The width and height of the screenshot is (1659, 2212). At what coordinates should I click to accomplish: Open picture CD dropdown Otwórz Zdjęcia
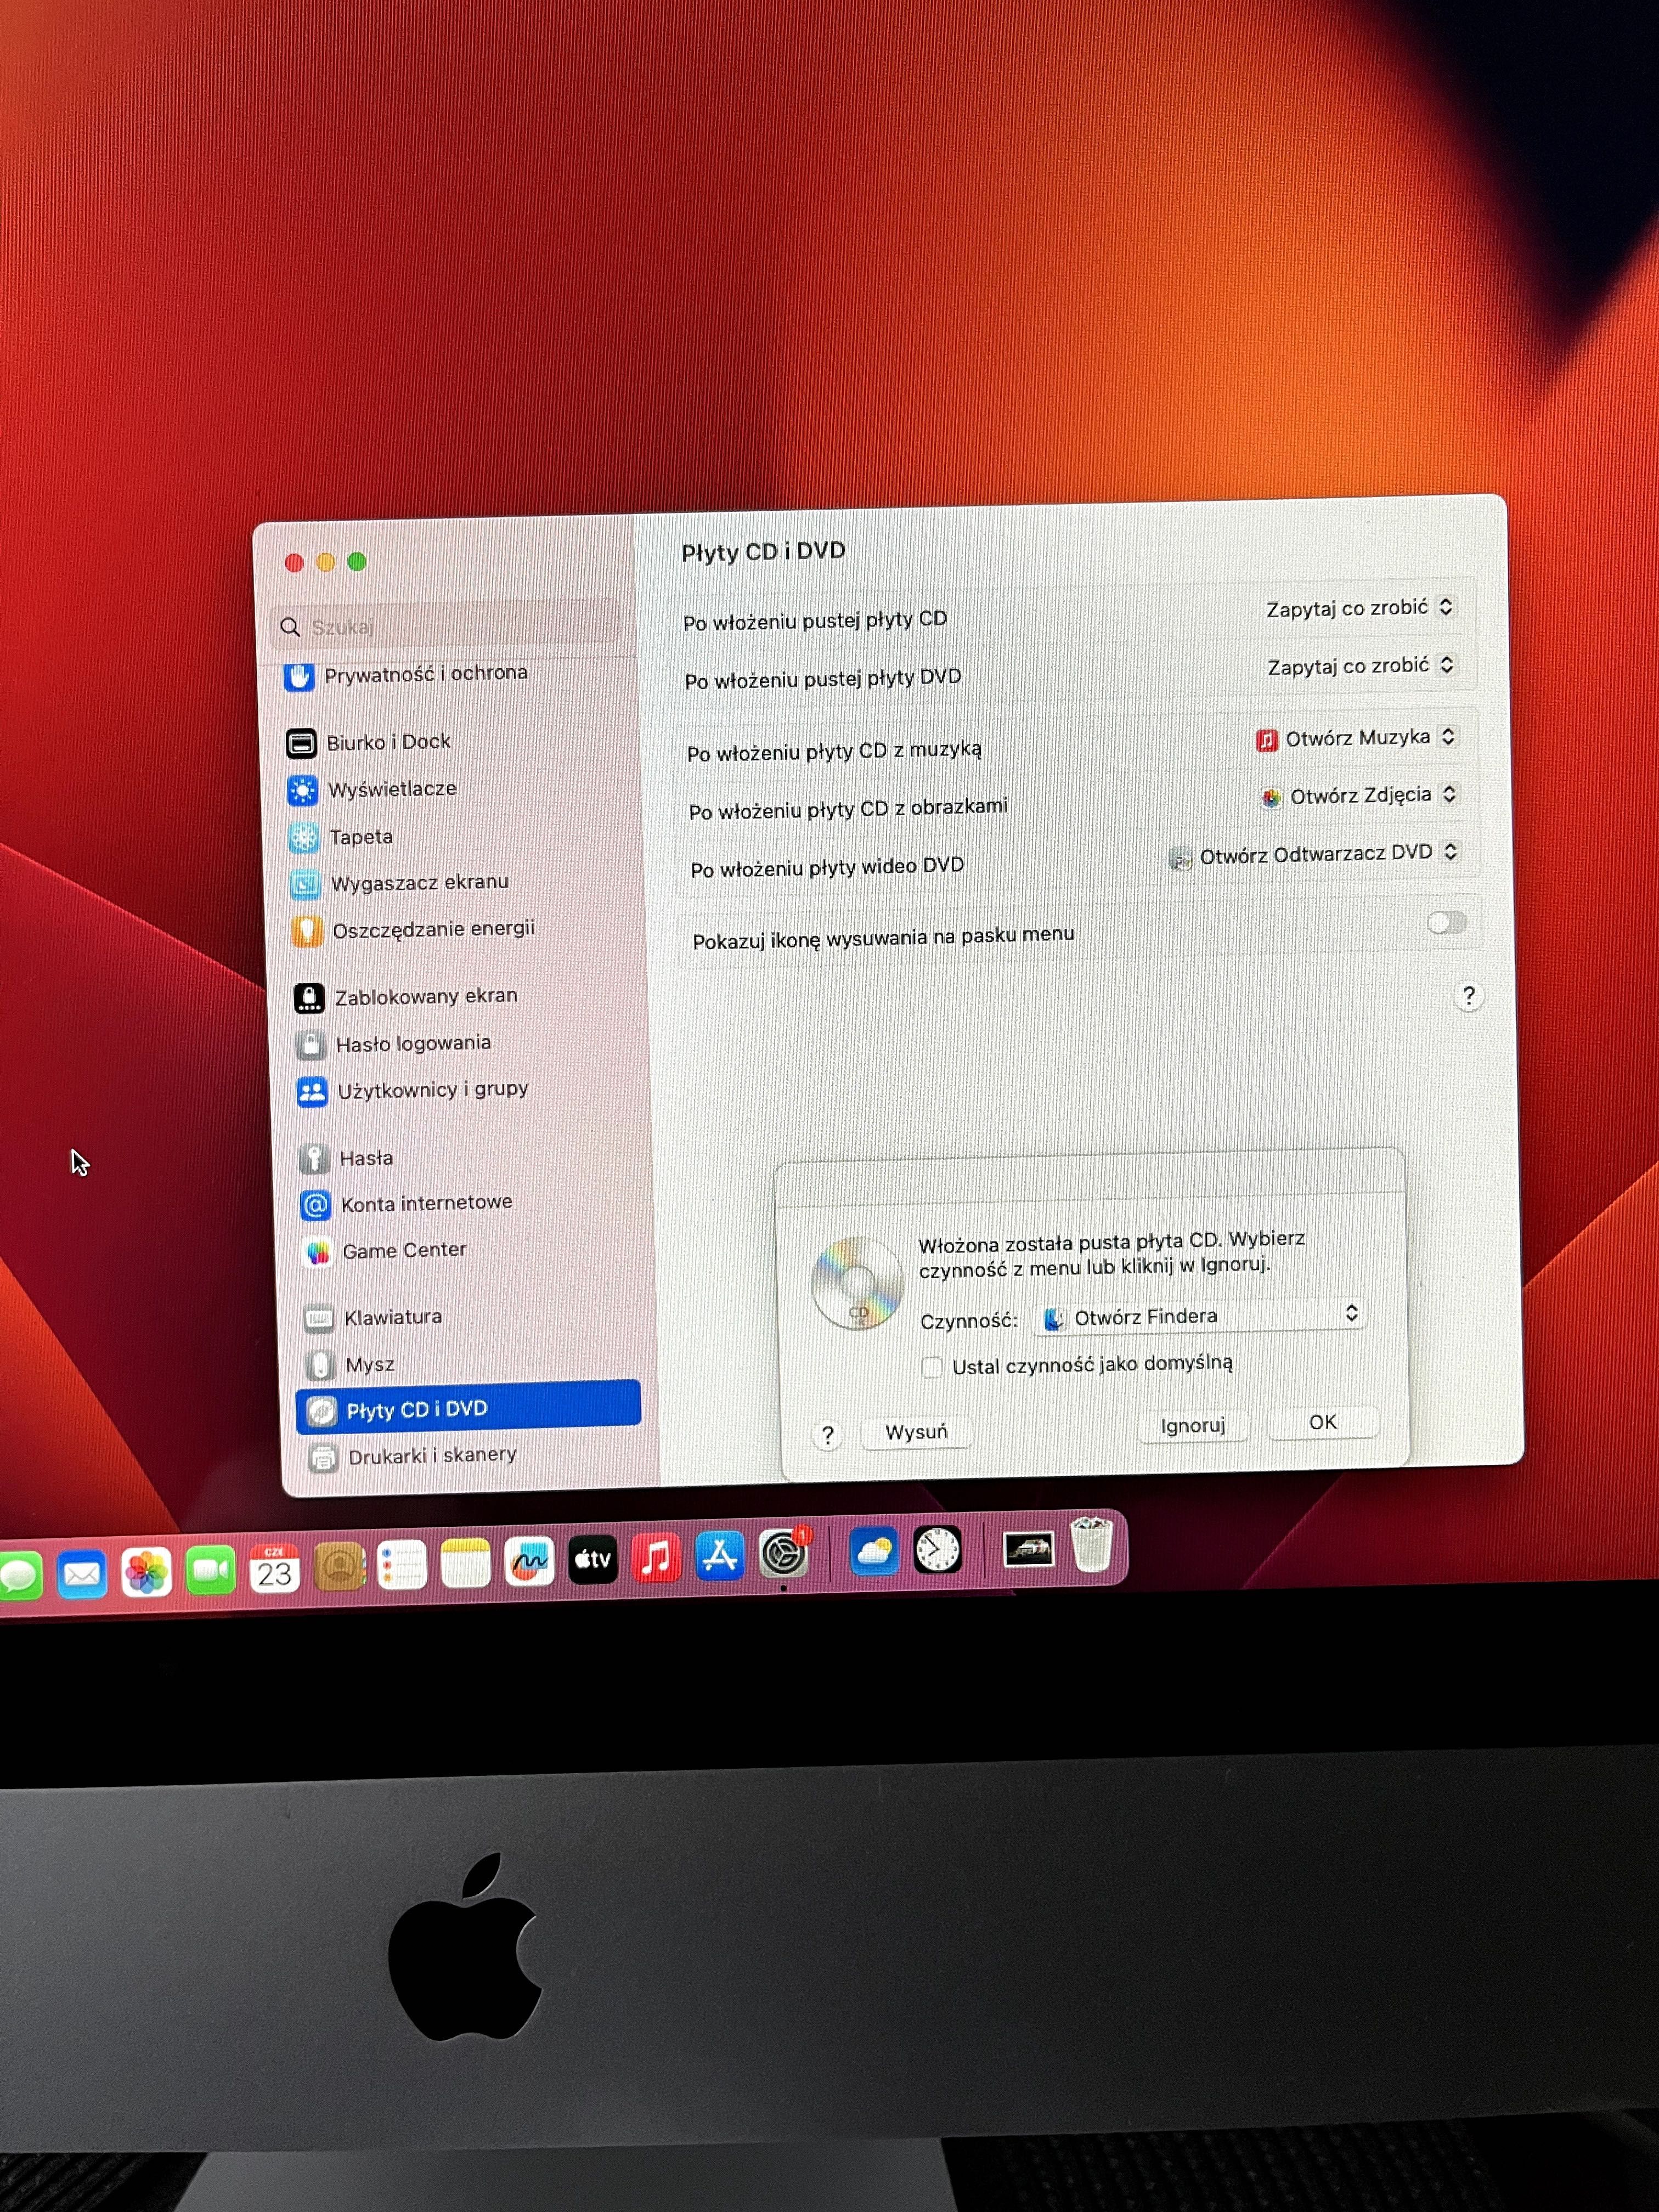point(1360,796)
